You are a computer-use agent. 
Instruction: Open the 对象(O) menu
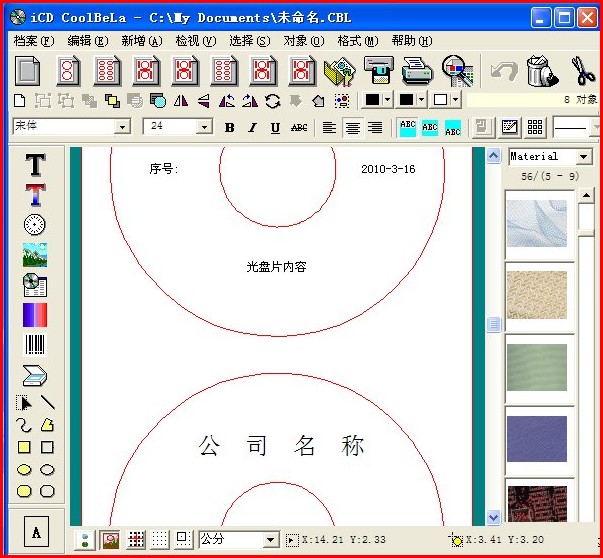304,41
